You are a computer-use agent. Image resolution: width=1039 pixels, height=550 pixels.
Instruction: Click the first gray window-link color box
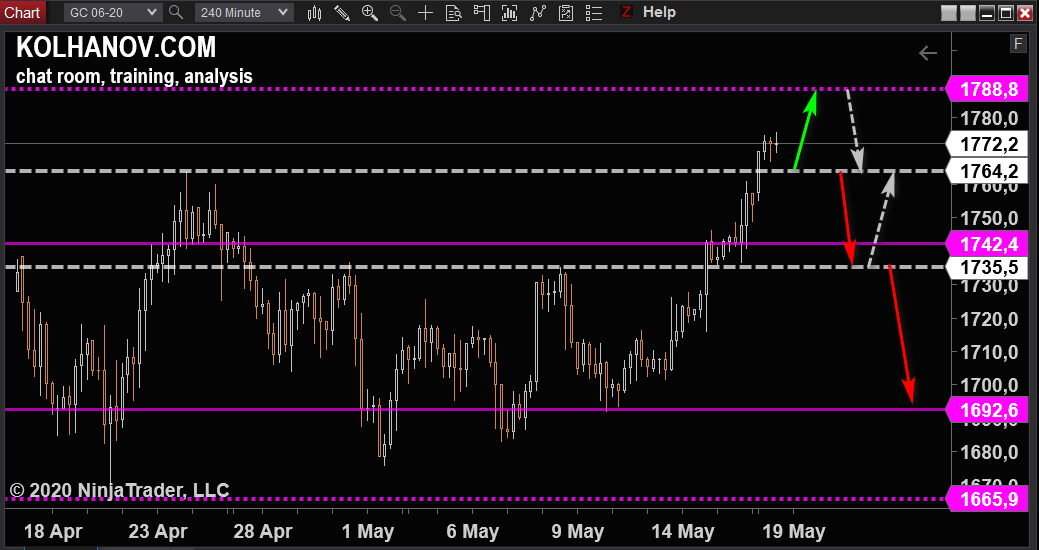click(949, 13)
